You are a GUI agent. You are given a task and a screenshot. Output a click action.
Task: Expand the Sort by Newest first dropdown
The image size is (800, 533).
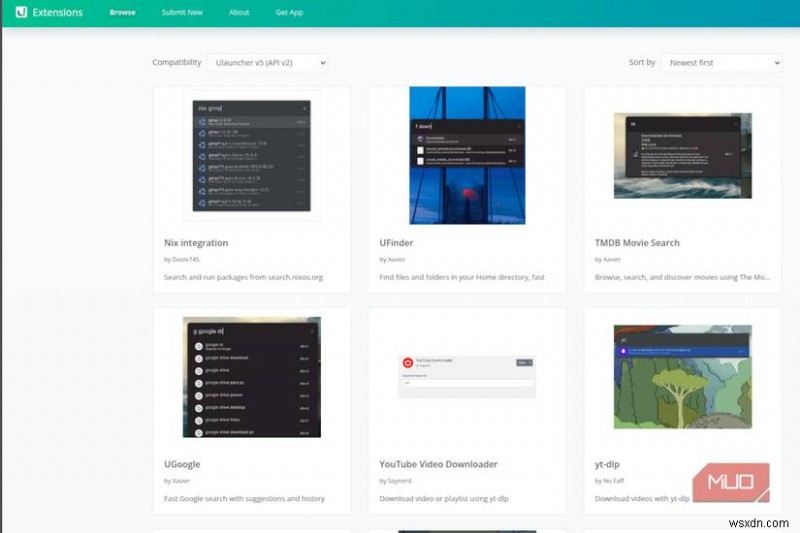721,63
